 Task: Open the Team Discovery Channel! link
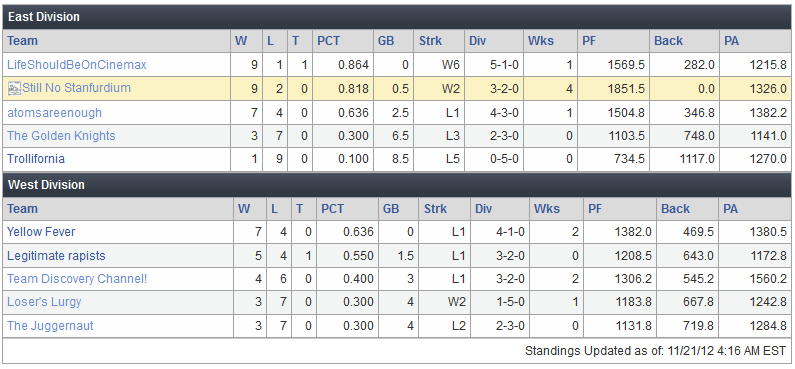point(77,278)
